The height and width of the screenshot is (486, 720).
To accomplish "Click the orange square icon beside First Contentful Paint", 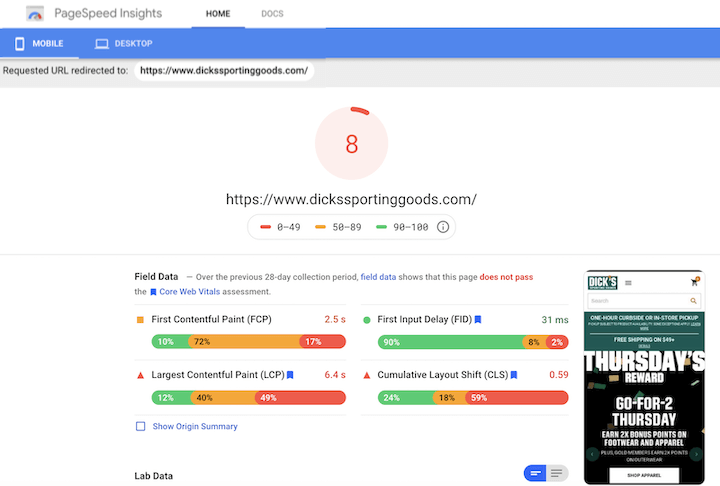I will tap(141, 320).
